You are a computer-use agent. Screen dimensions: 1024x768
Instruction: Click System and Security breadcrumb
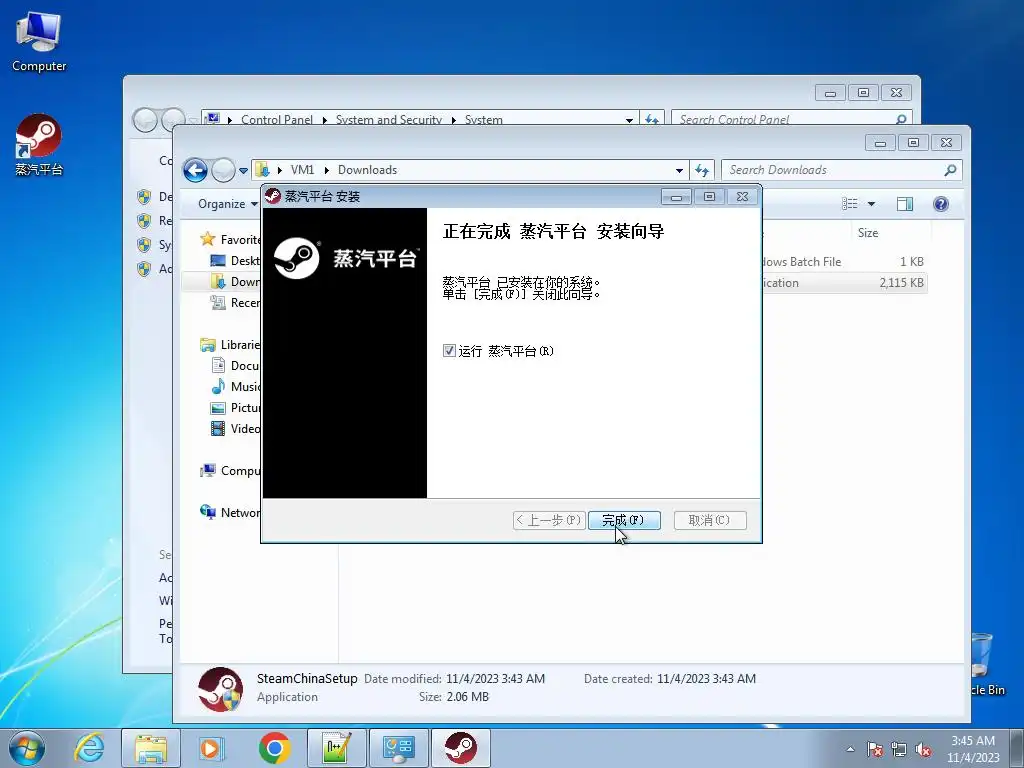(x=389, y=119)
